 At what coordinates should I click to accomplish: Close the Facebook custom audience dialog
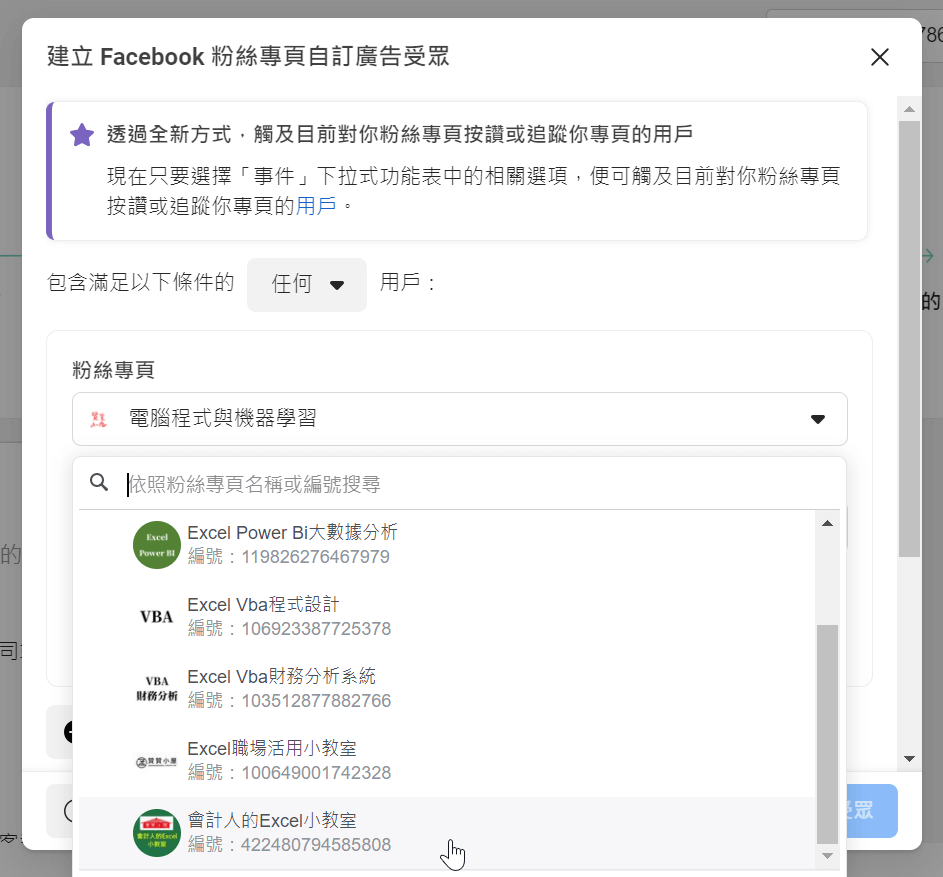(x=879, y=57)
